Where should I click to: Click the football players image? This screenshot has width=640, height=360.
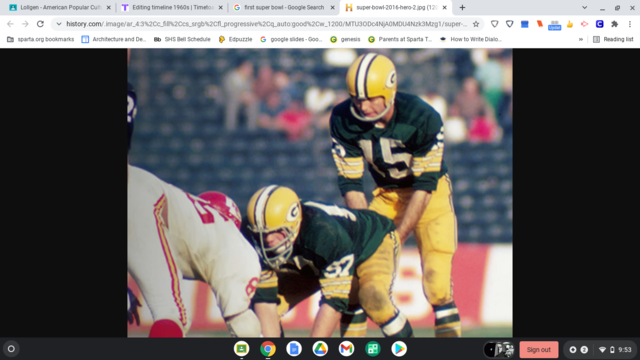point(320,193)
